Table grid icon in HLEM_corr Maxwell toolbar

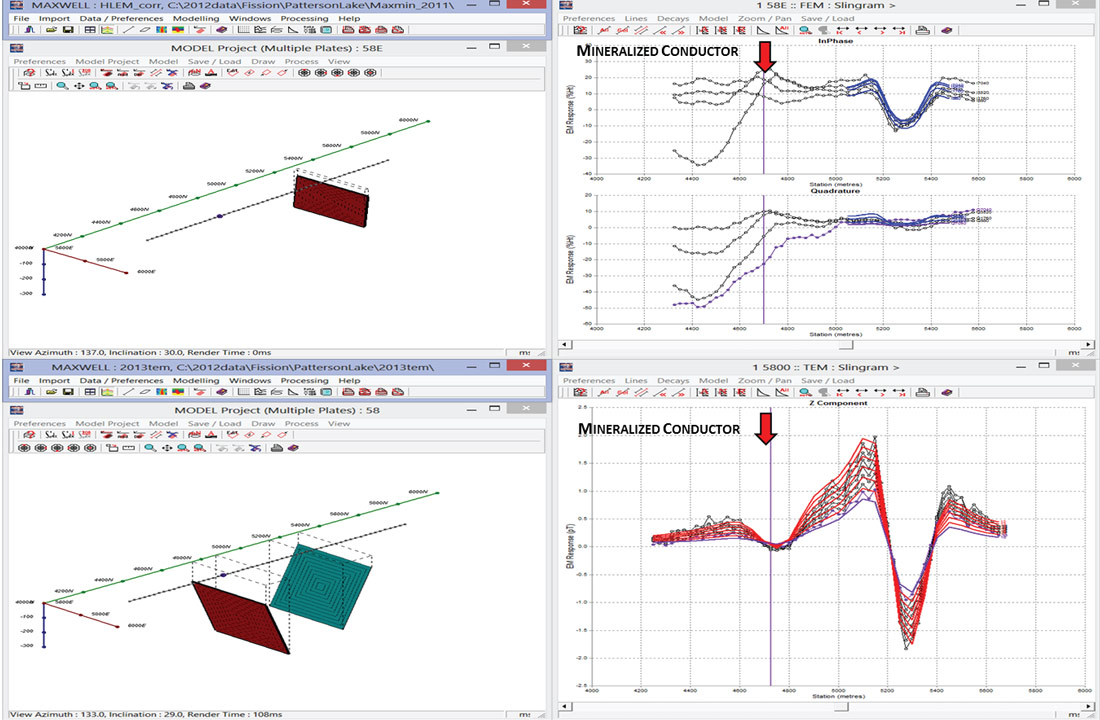90,30
